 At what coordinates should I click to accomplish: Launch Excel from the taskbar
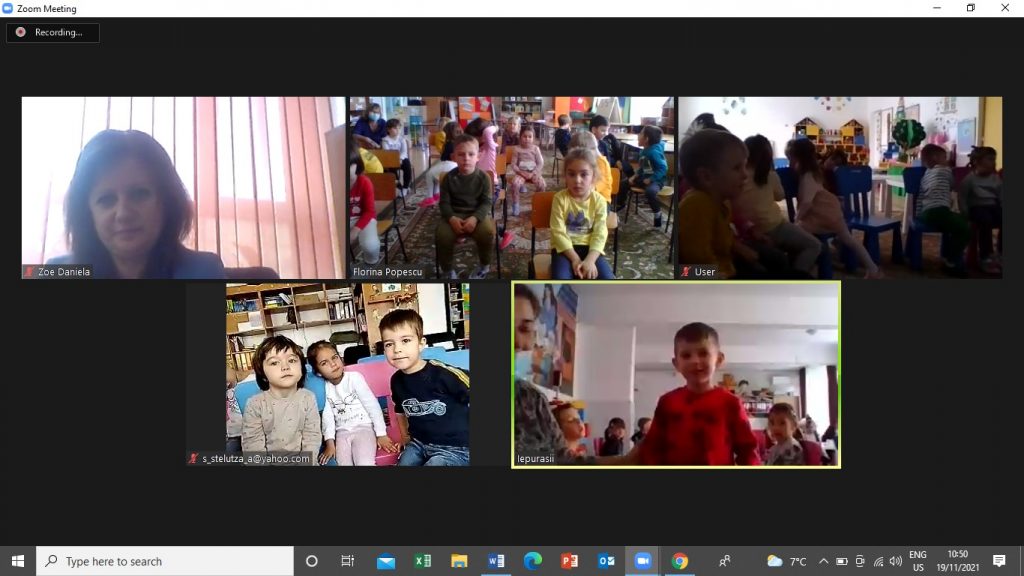422,561
